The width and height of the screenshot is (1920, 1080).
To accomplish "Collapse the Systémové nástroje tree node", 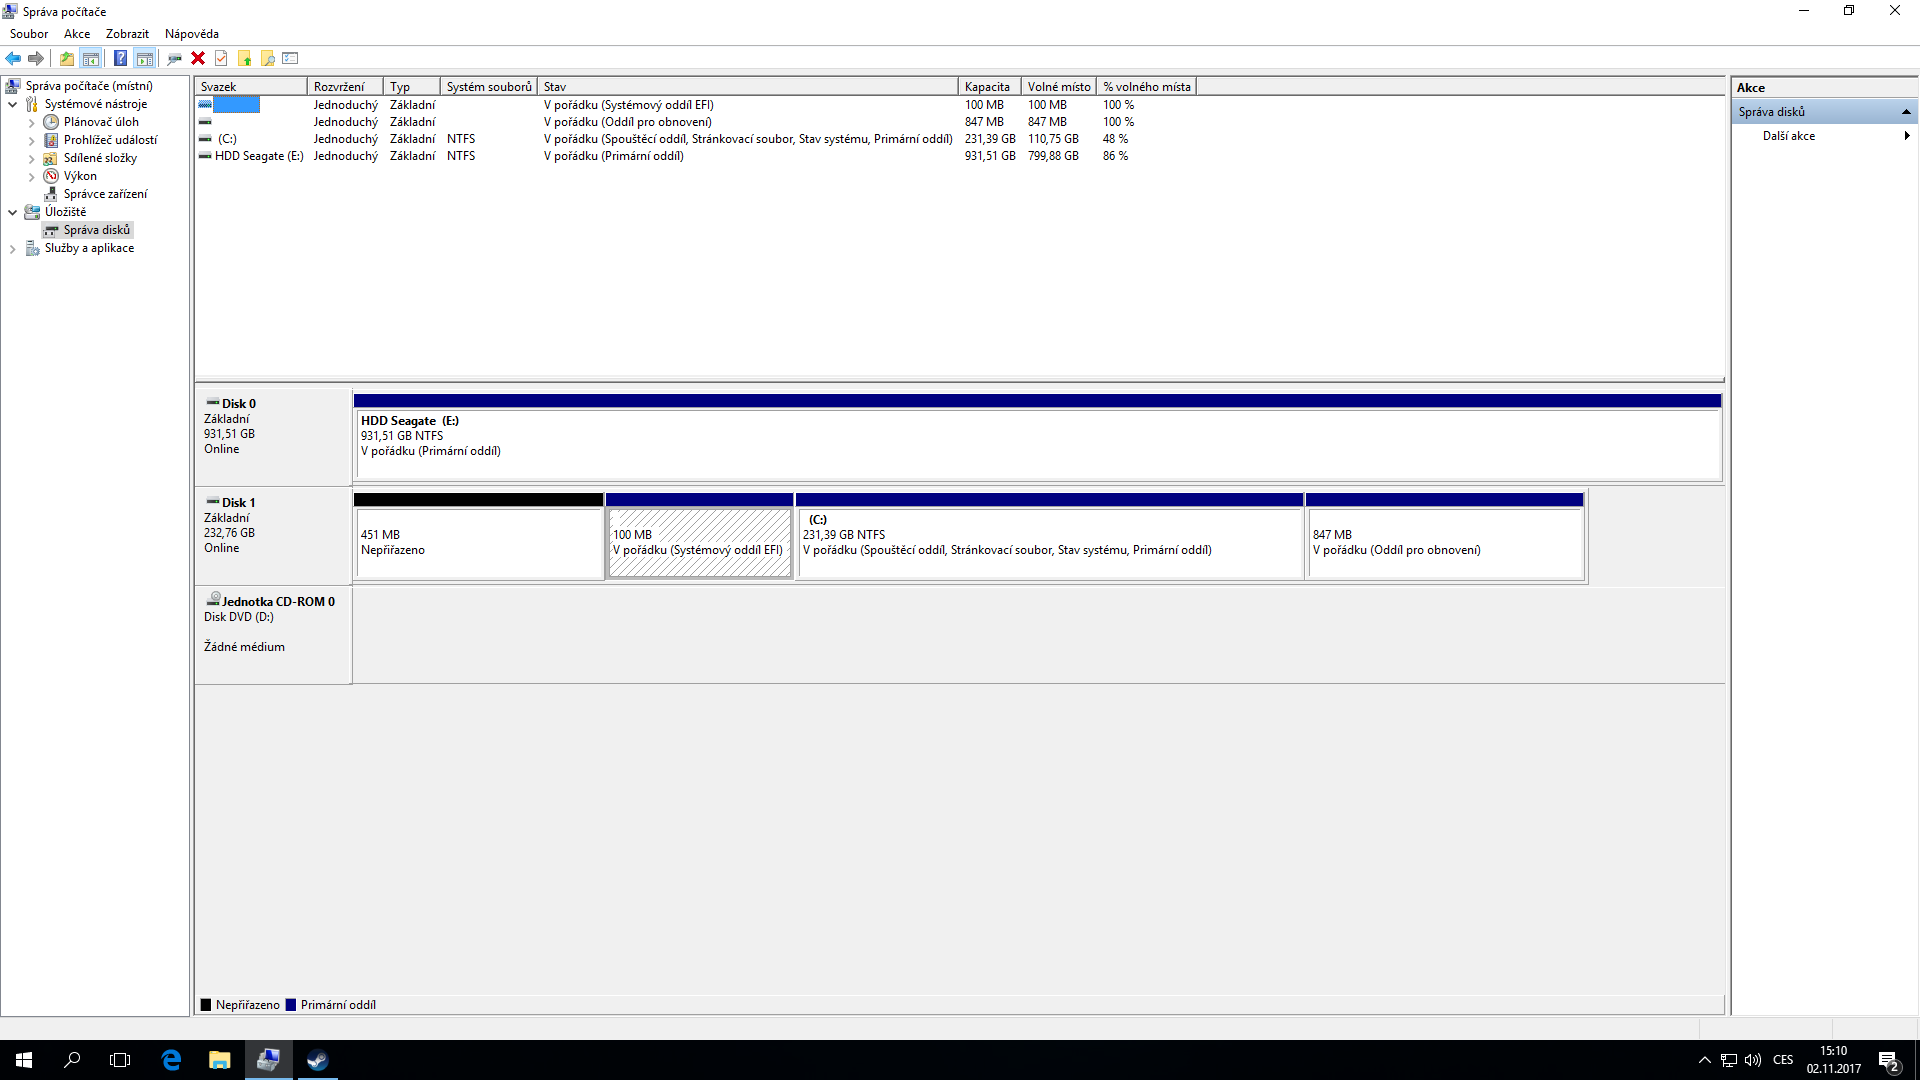I will pos(12,104).
